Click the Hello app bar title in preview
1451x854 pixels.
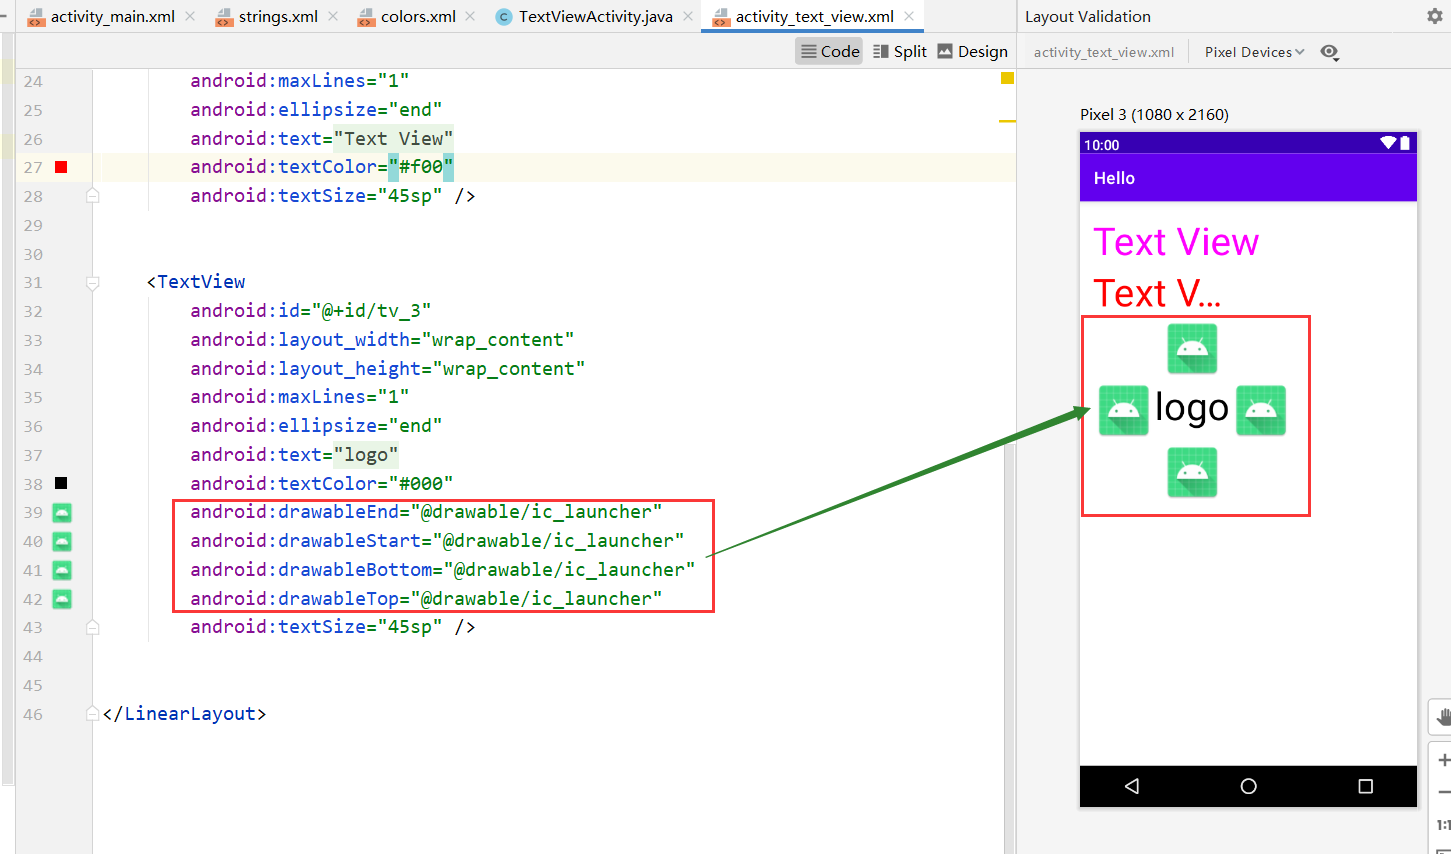(1114, 178)
